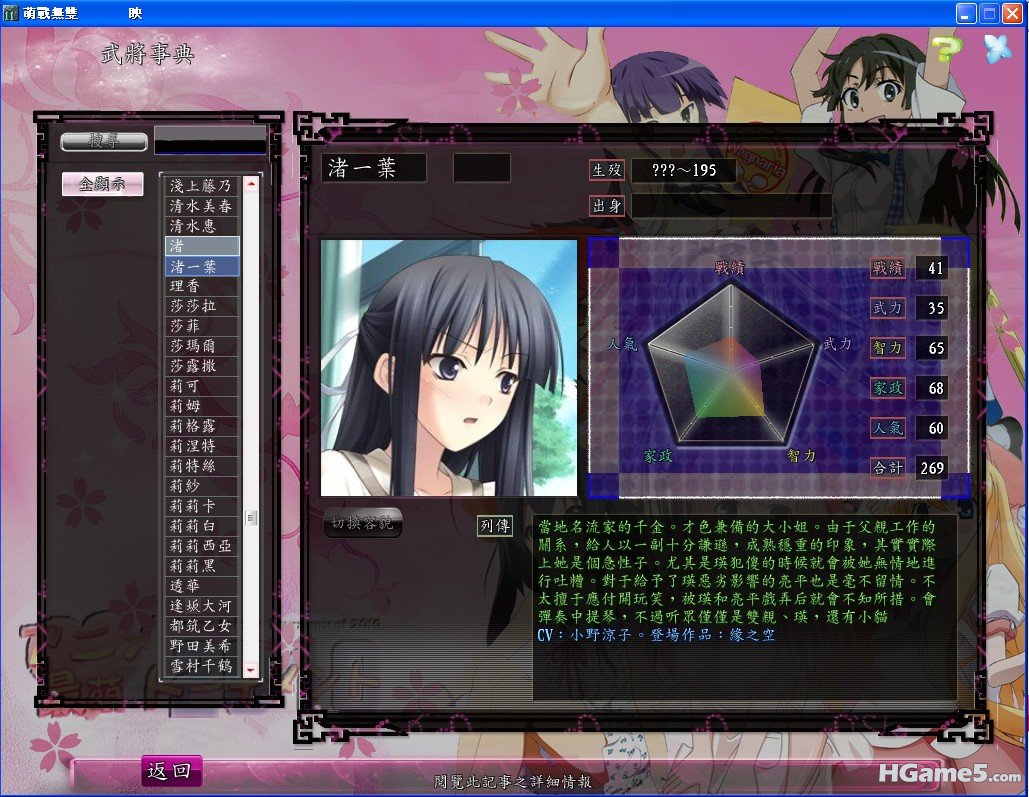Click the list scroll up arrow
This screenshot has height=797, width=1029.
(x=251, y=184)
